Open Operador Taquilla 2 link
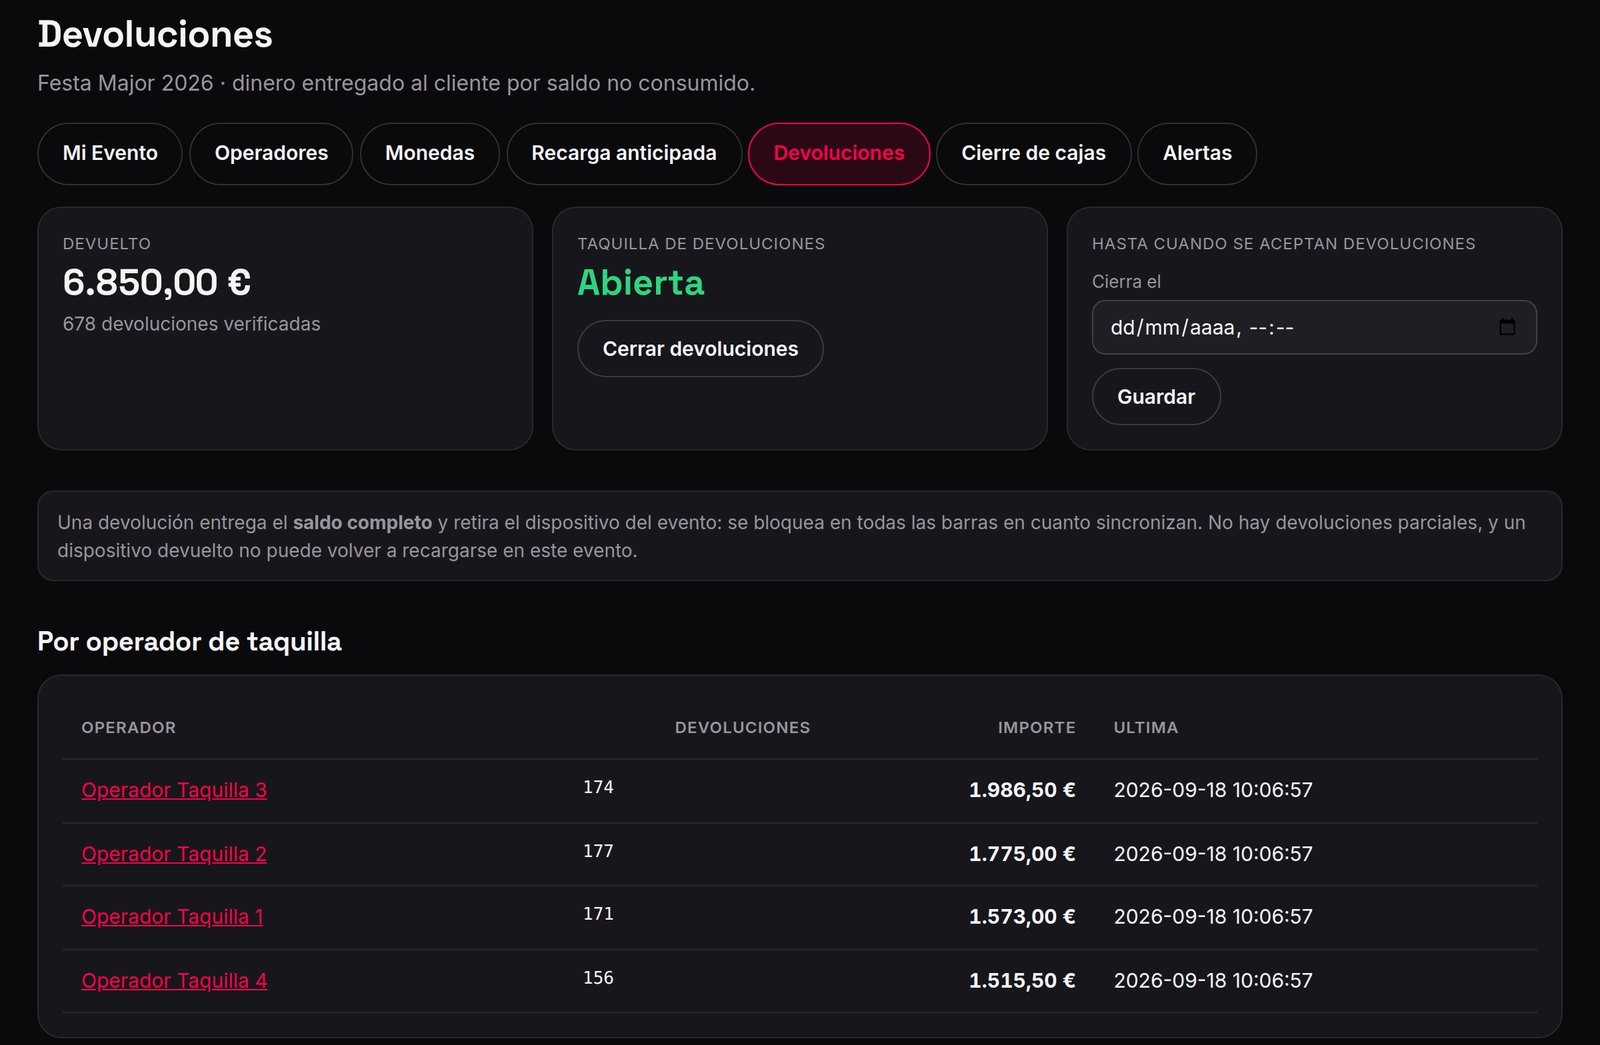Screen dimensions: 1600x1045 click(x=174, y=854)
